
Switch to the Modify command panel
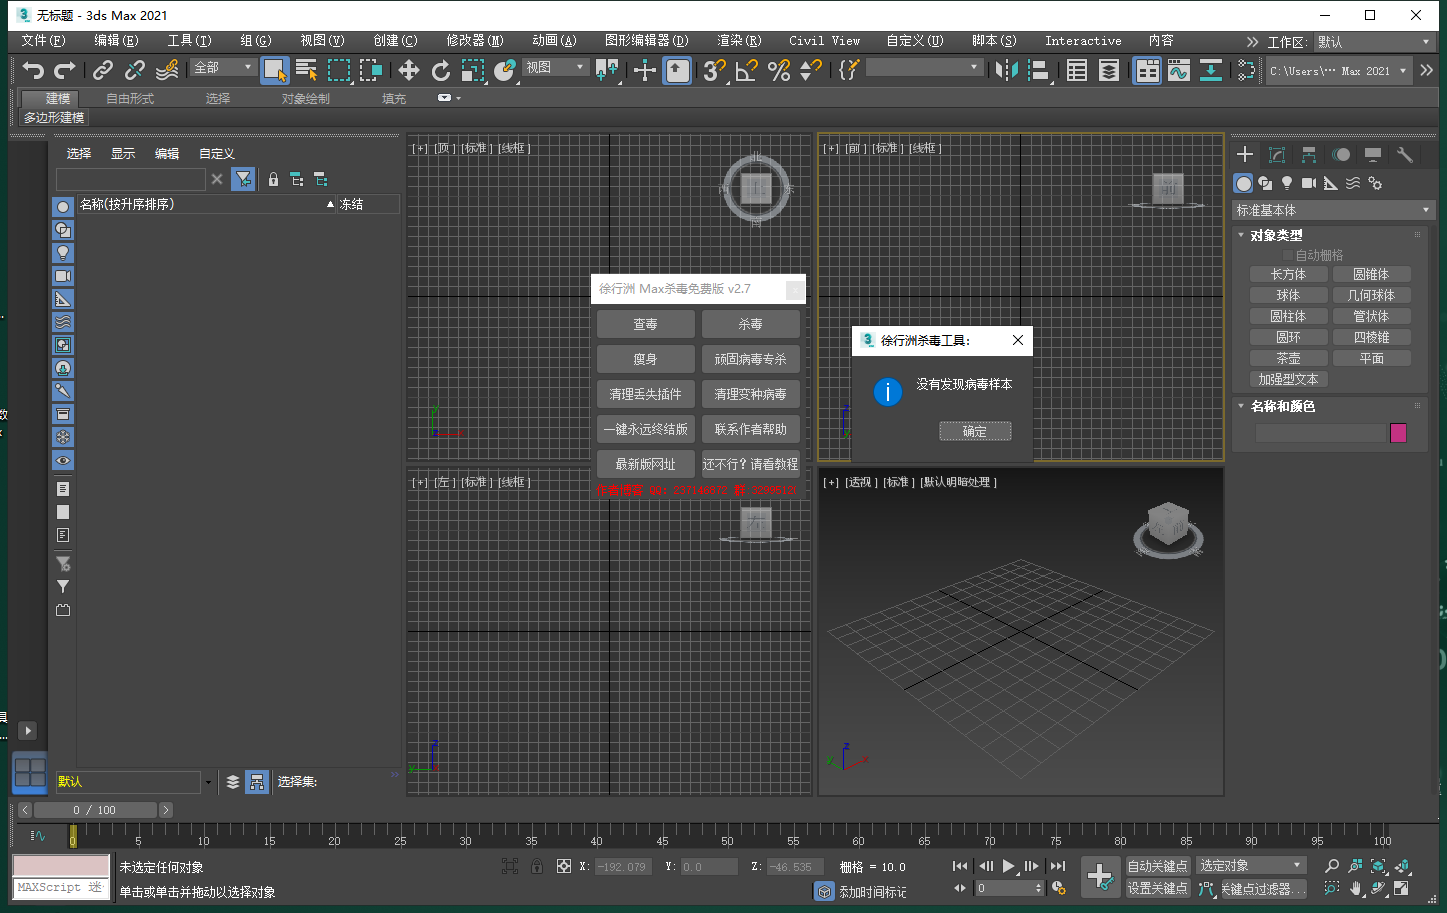click(1277, 154)
